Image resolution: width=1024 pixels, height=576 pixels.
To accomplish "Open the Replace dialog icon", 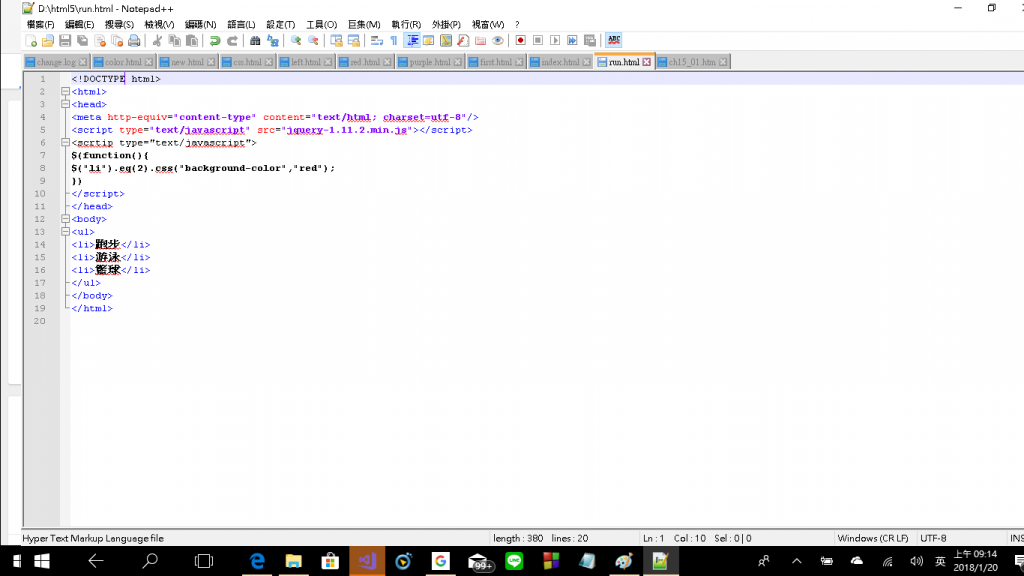I will coord(272,40).
